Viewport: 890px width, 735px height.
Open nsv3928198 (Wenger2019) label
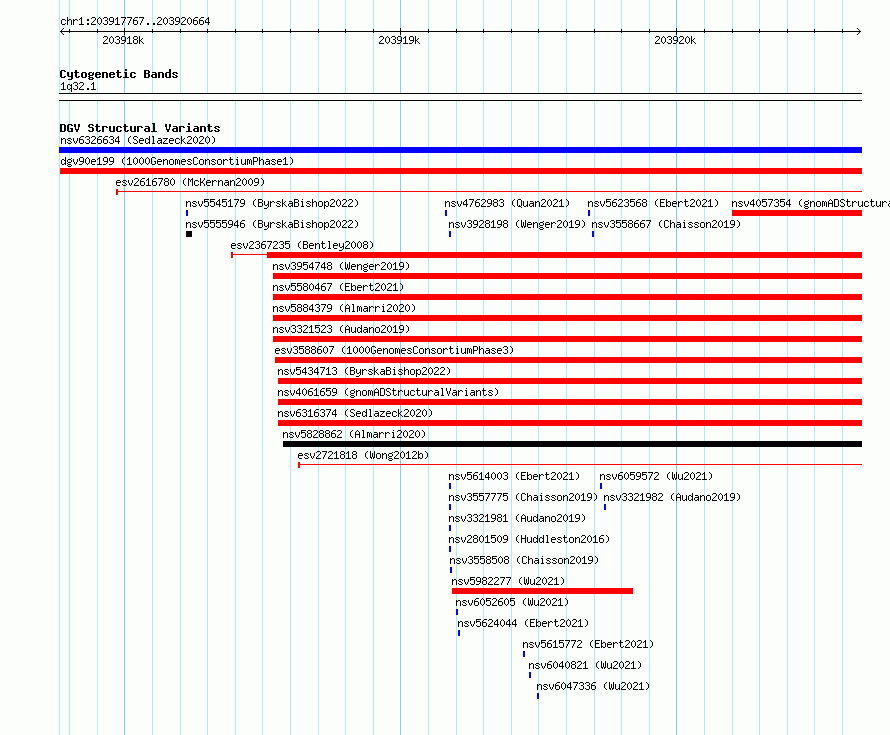pyautogui.click(x=517, y=224)
